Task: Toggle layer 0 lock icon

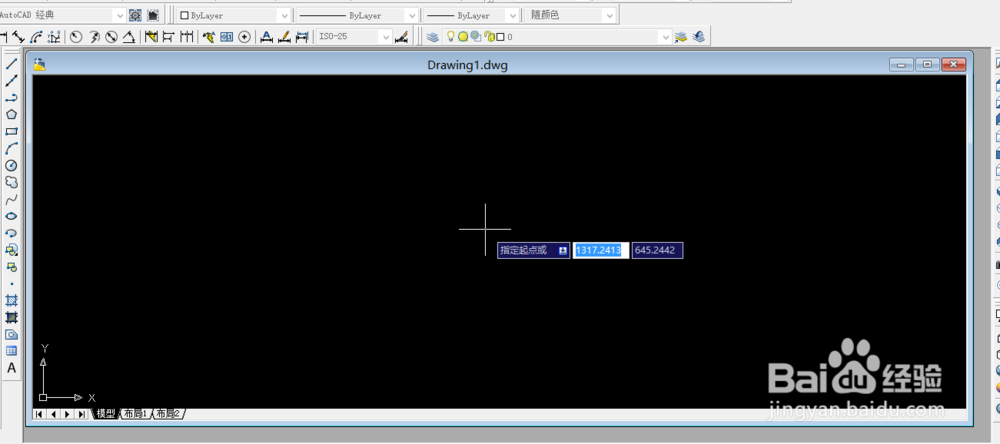Action: point(489,37)
